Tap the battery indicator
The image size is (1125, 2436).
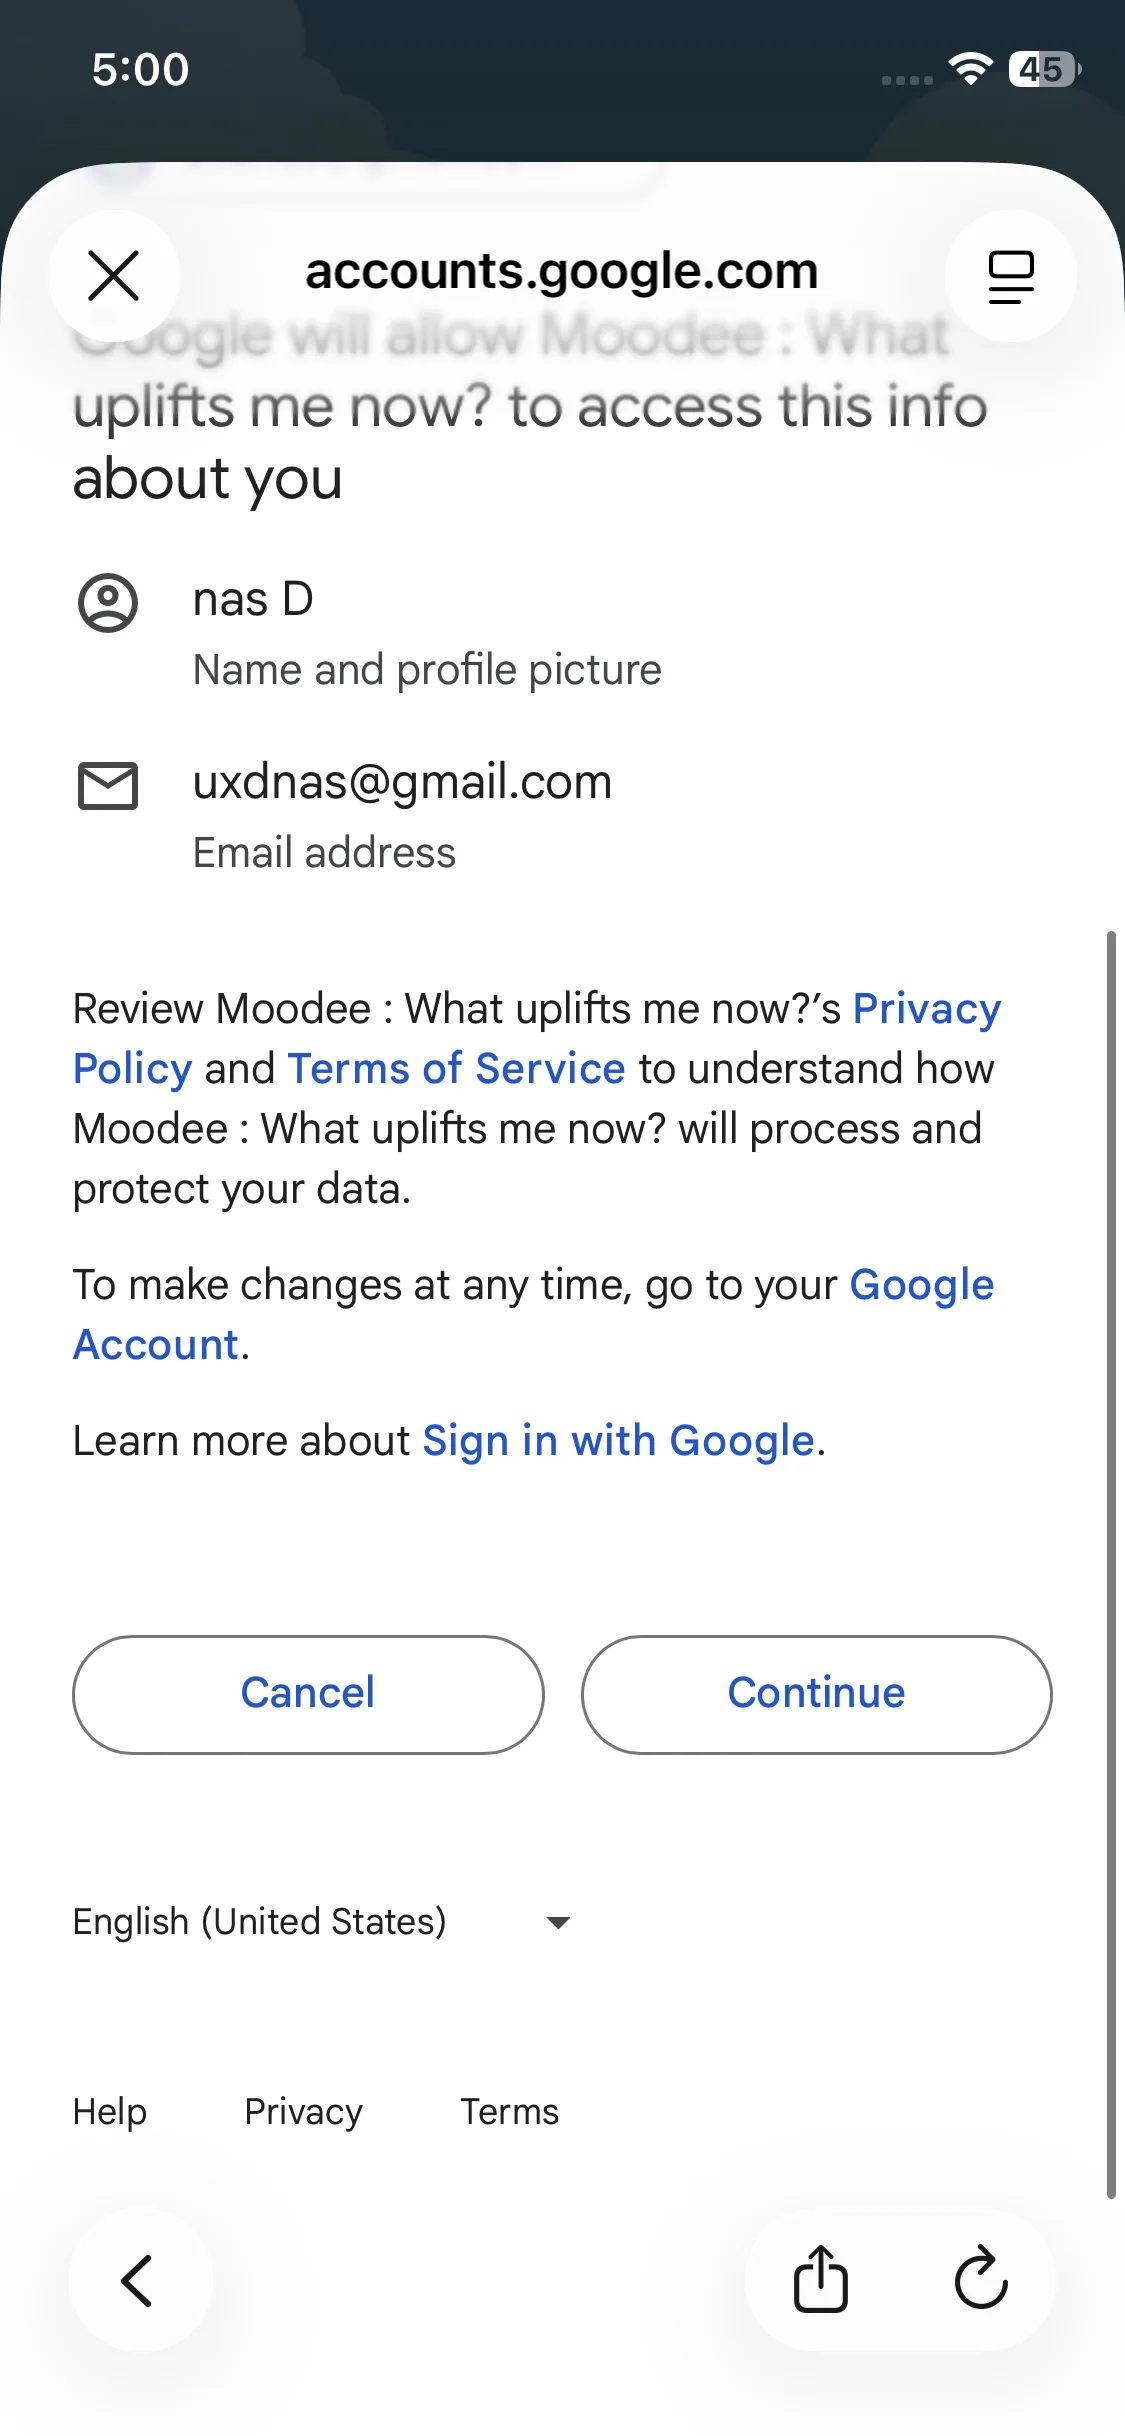tap(1044, 69)
